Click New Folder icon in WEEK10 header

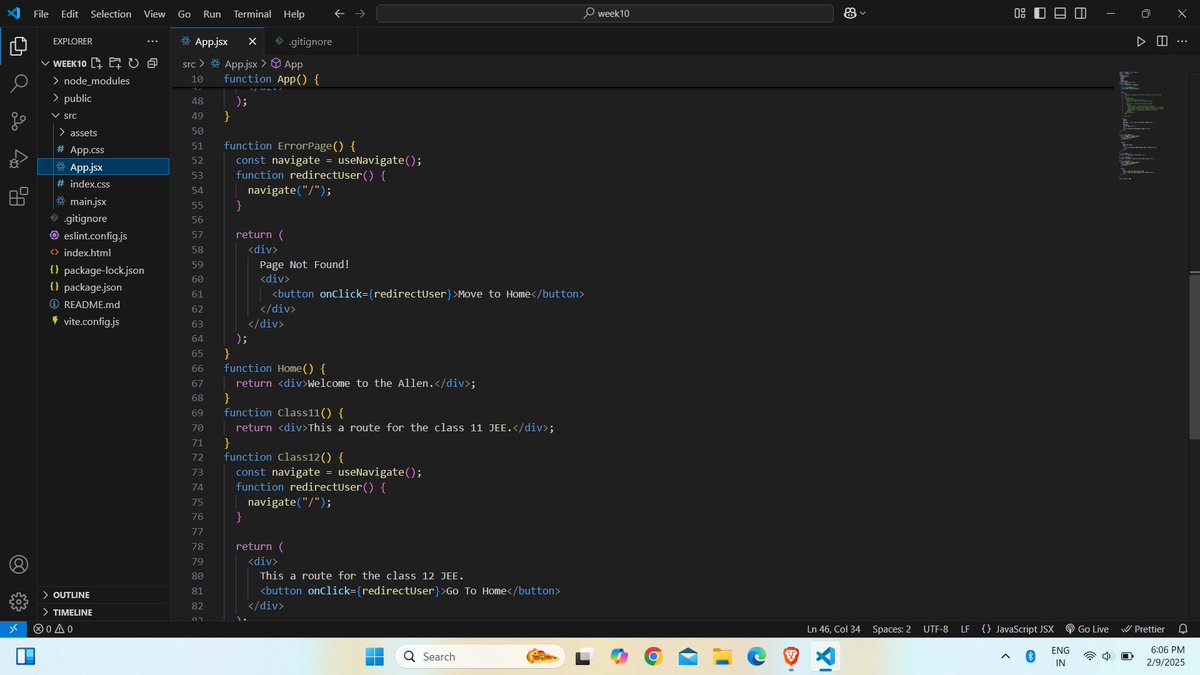pyautogui.click(x=115, y=63)
